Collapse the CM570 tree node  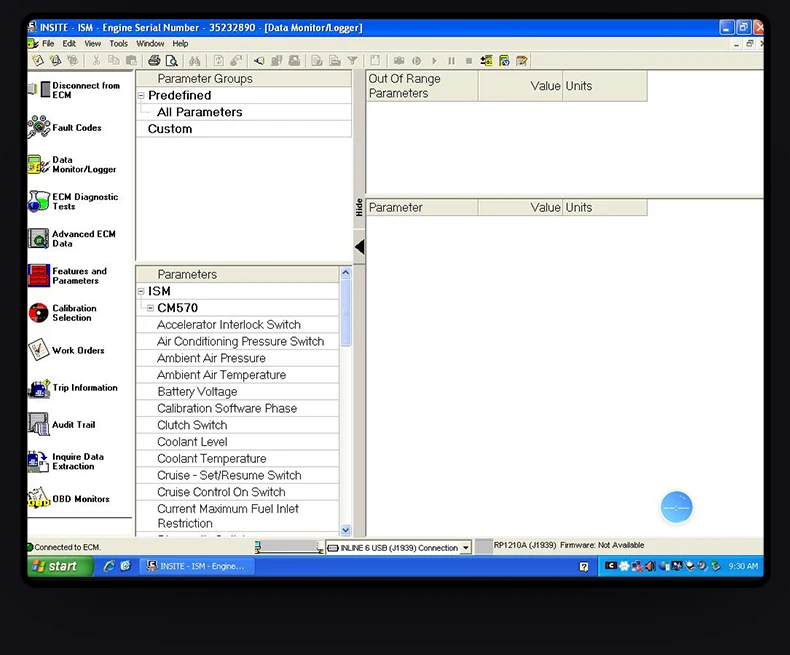(150, 308)
